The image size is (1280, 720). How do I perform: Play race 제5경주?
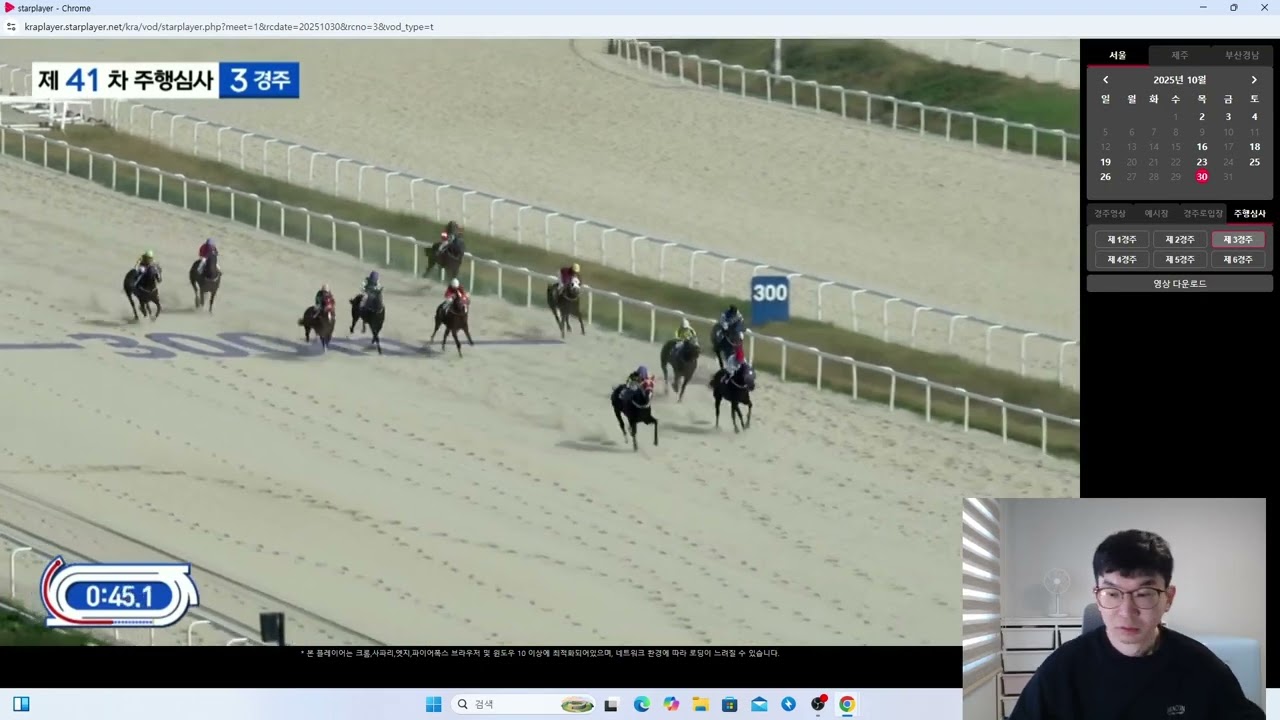1180,260
